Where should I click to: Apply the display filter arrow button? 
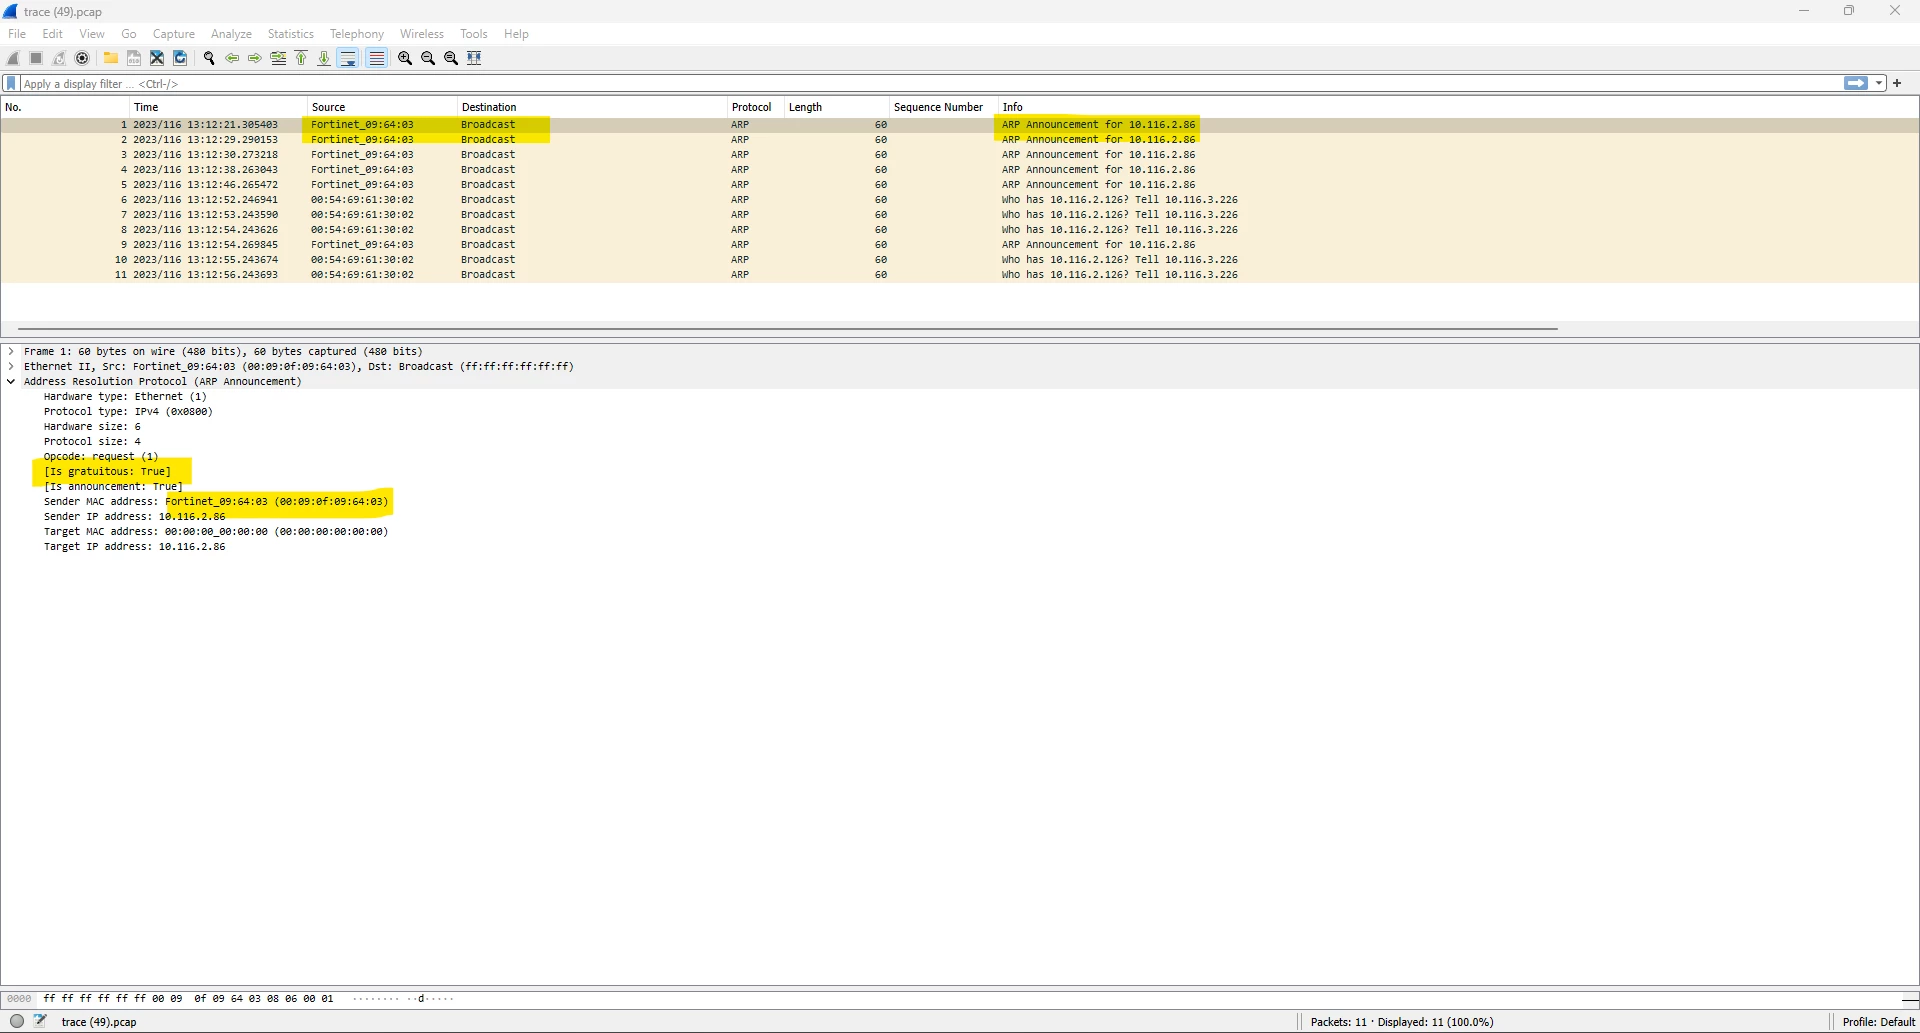click(x=1855, y=83)
